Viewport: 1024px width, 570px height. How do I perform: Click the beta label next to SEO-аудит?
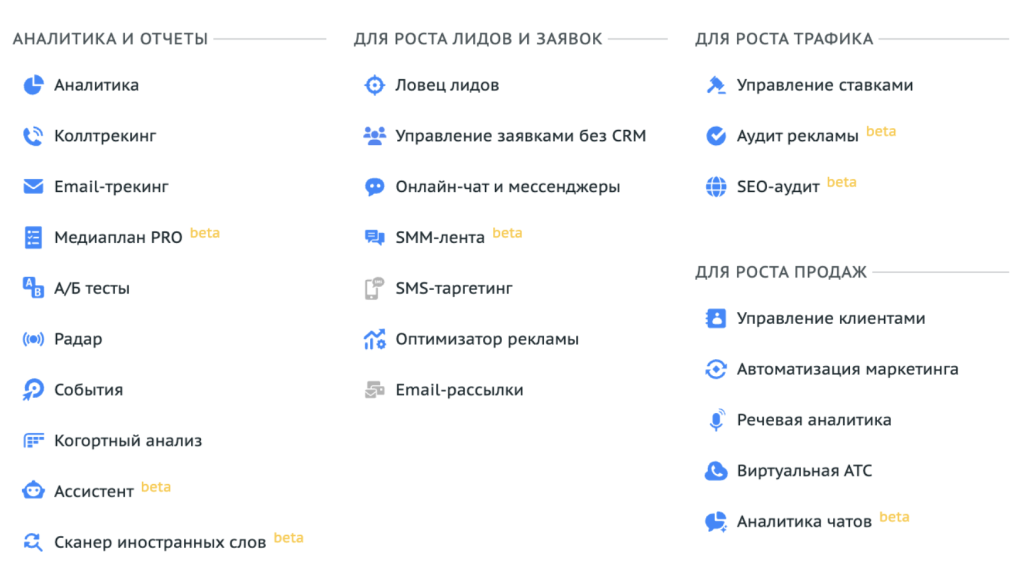[x=842, y=182]
